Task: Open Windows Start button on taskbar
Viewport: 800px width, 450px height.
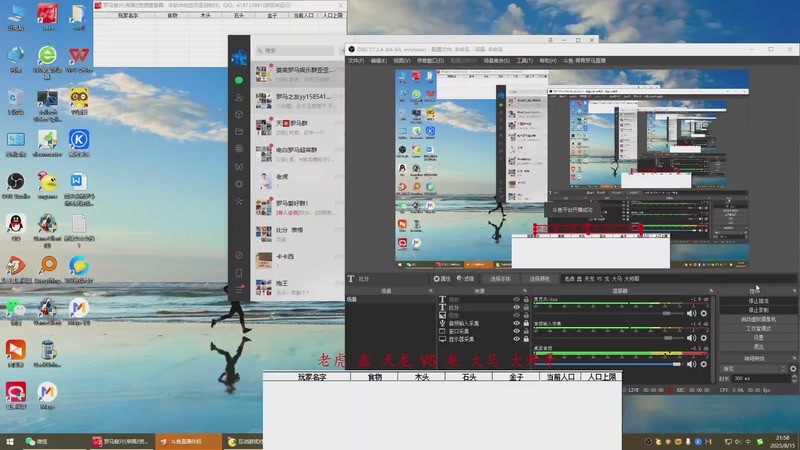Action: pos(10,441)
